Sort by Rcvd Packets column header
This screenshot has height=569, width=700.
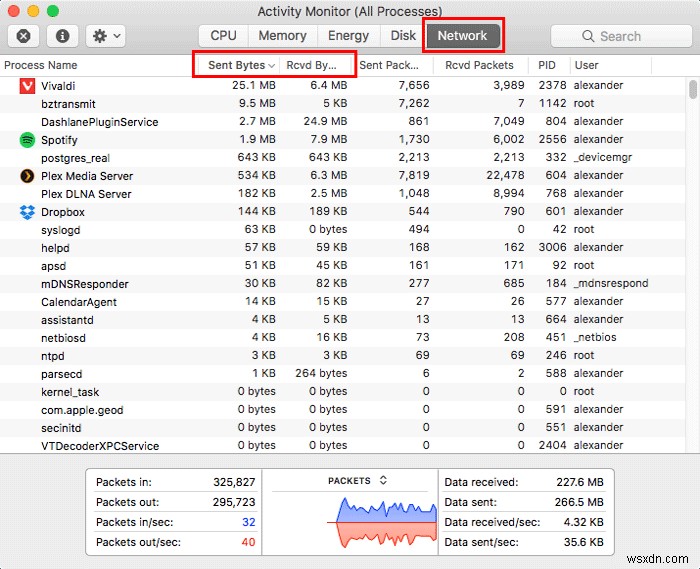coord(479,65)
